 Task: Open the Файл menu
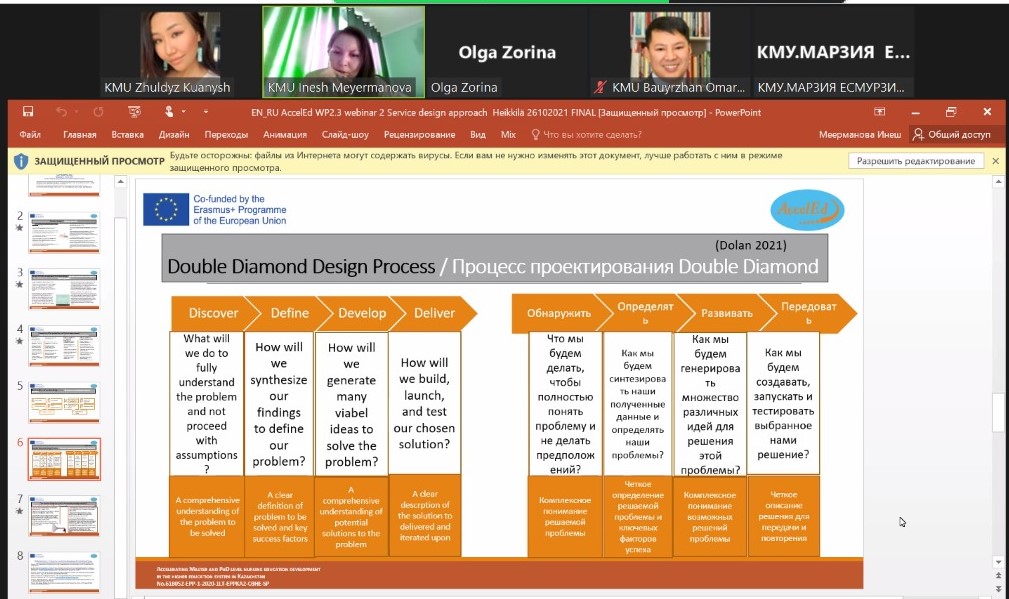(x=29, y=134)
